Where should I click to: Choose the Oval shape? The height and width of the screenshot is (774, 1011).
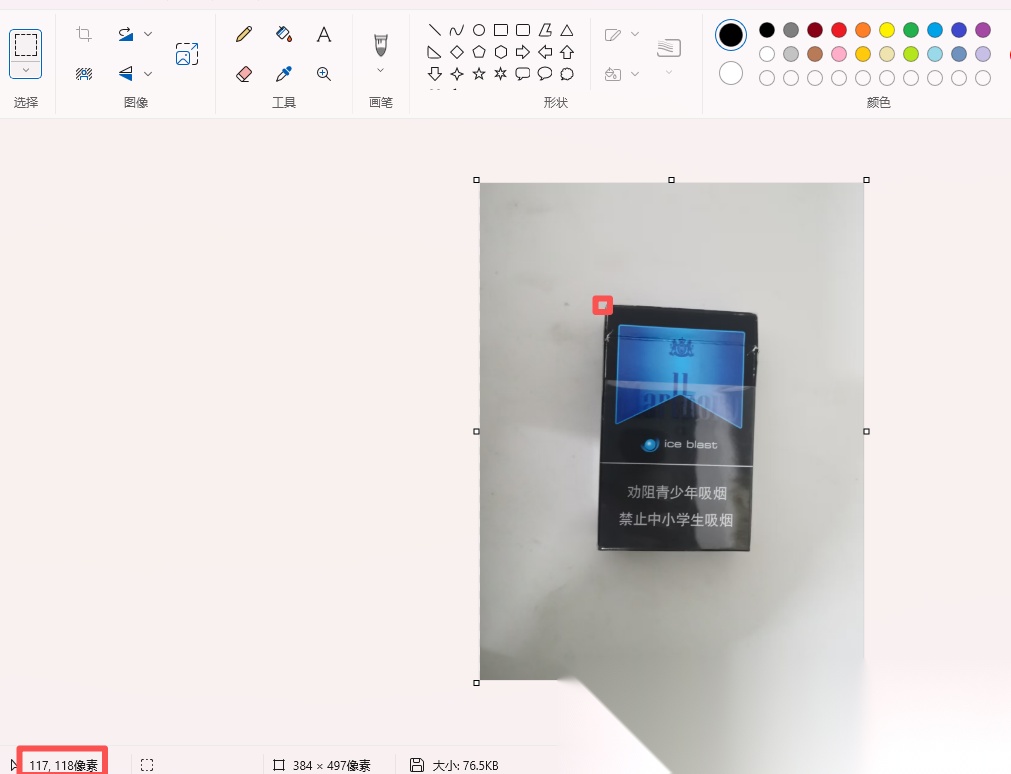(478, 30)
